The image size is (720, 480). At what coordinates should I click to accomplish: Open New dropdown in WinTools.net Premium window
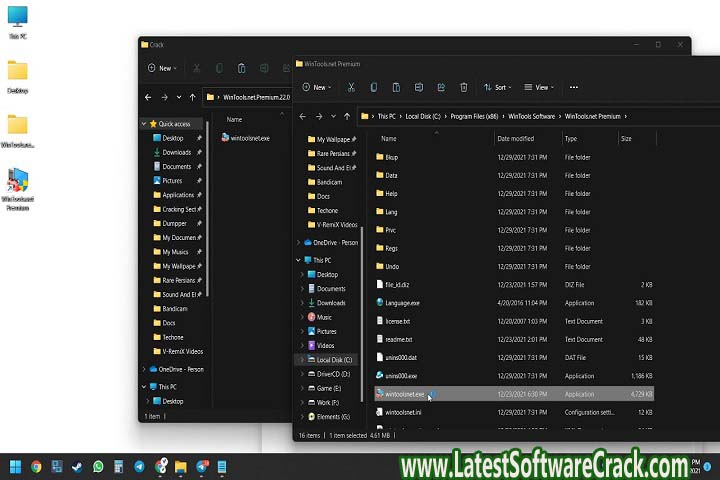317,87
